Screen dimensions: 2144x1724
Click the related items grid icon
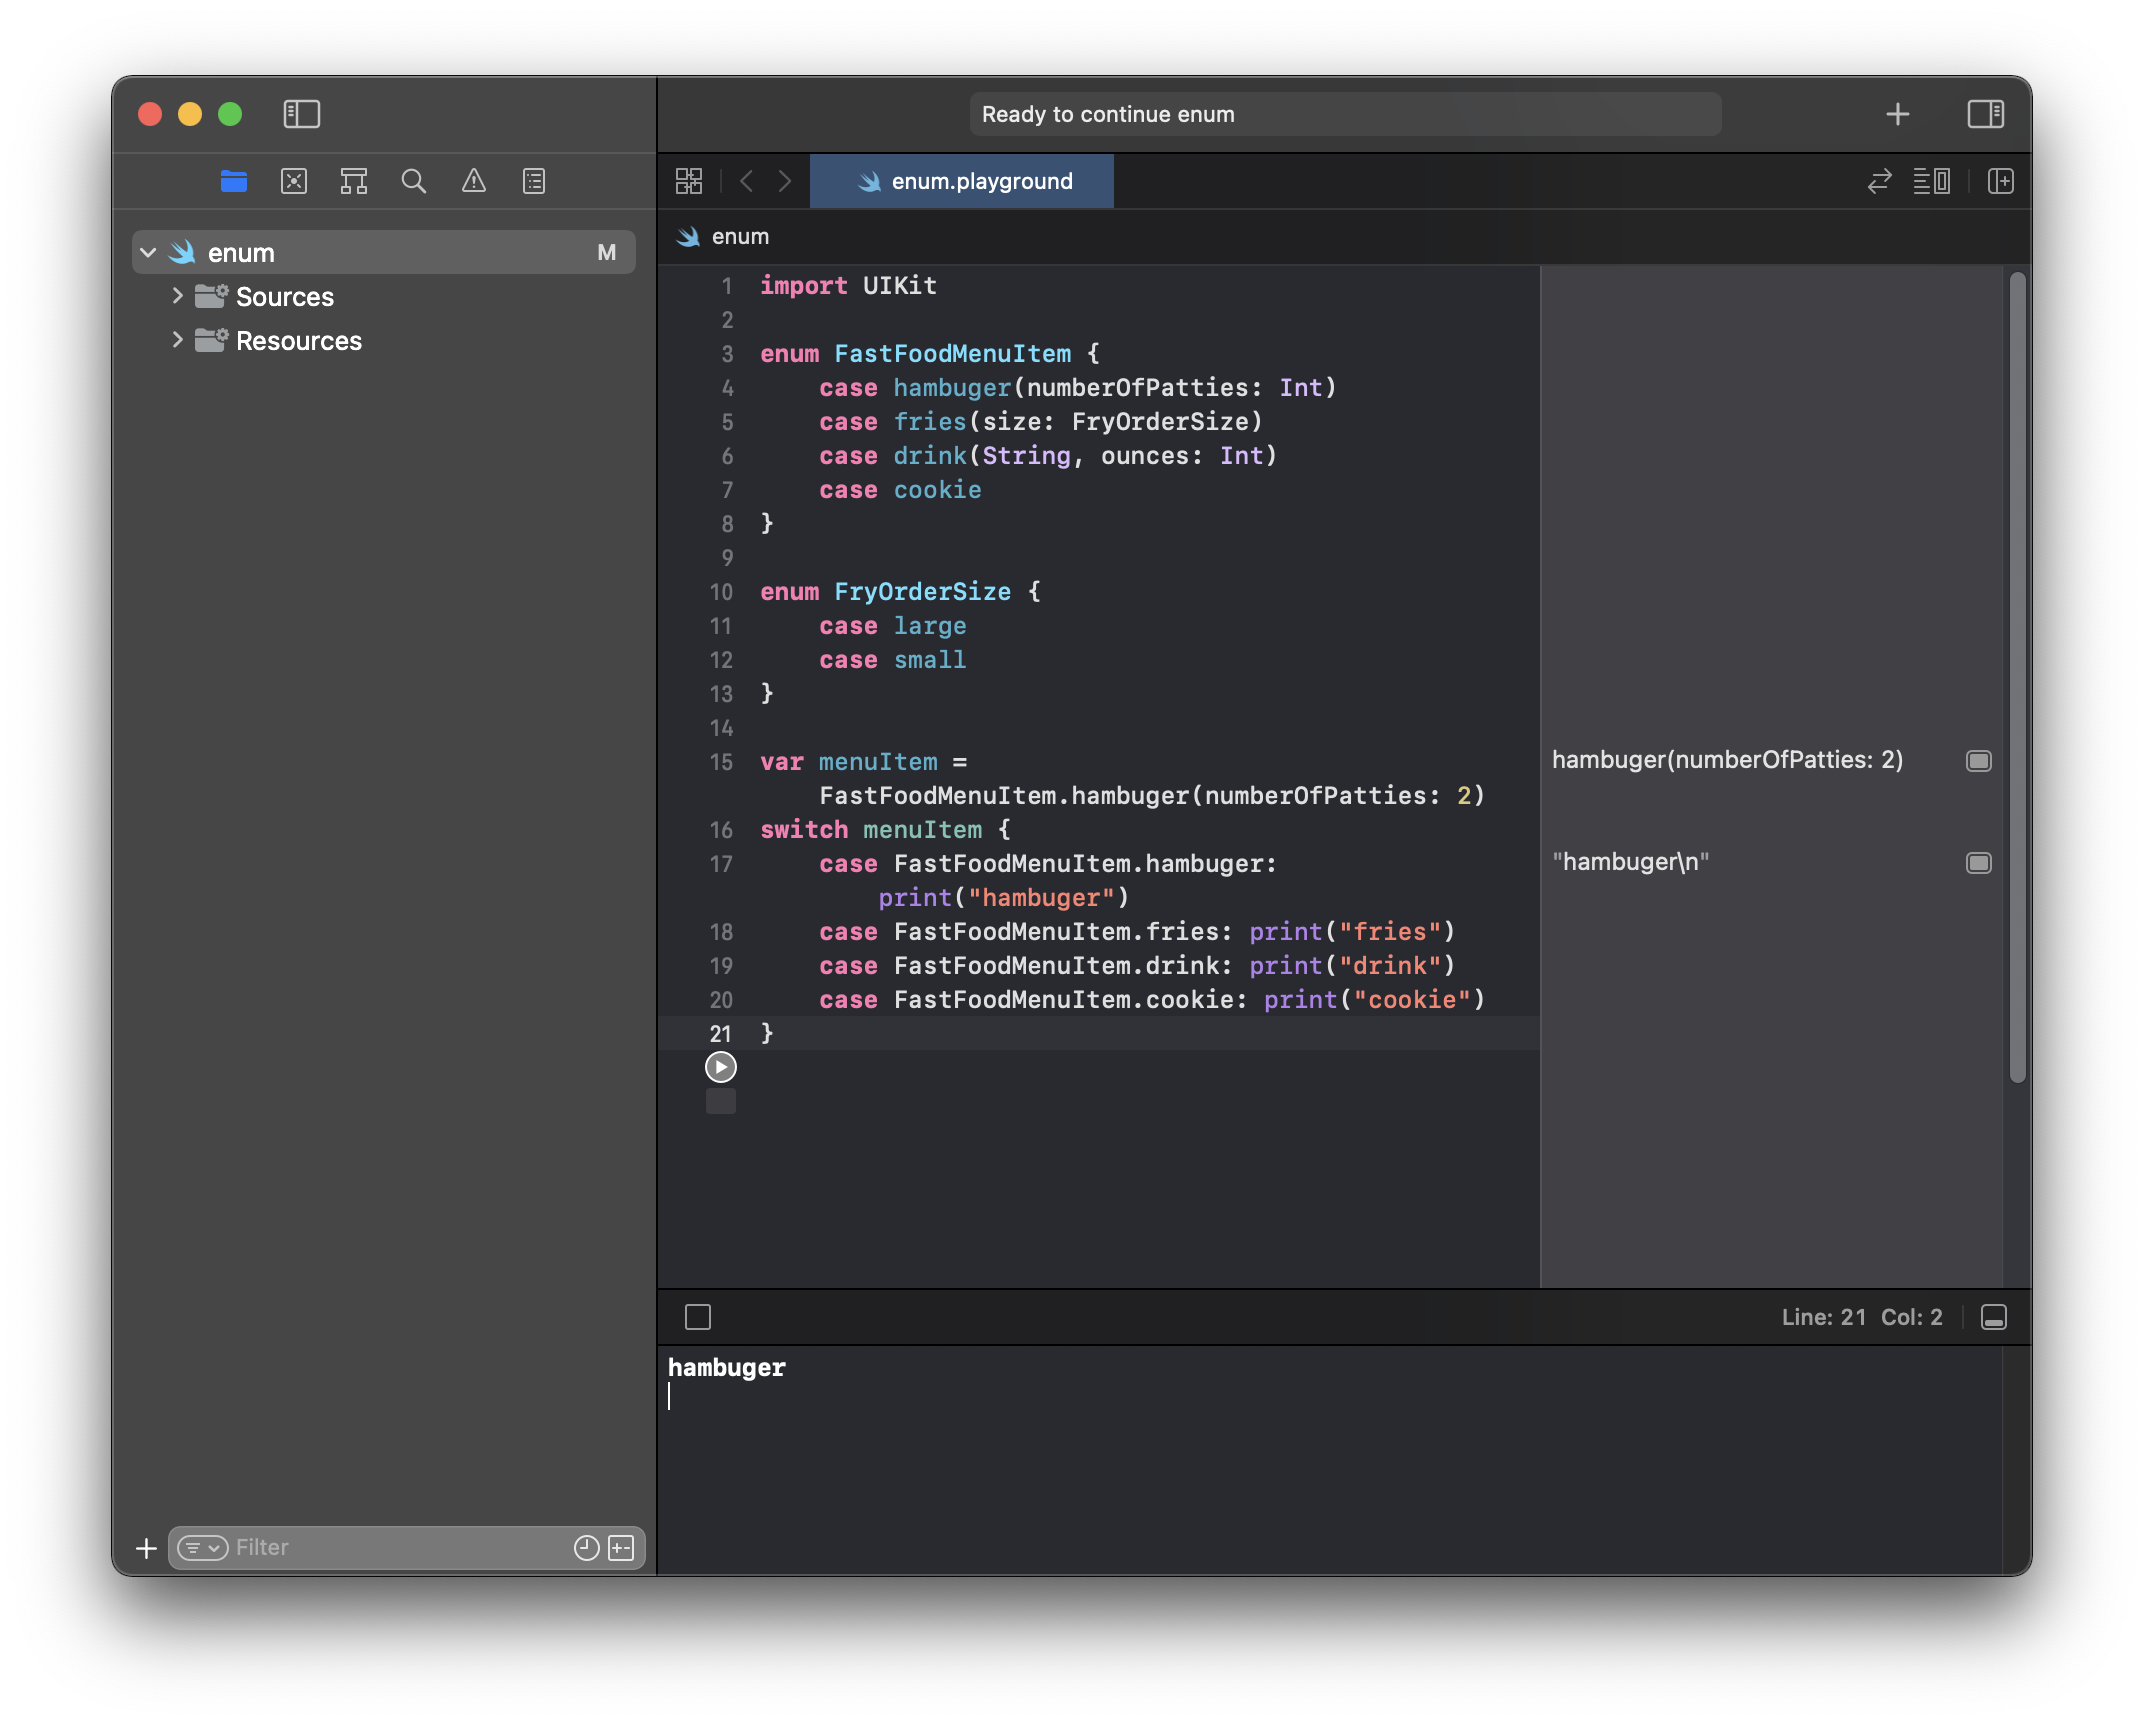tap(689, 181)
